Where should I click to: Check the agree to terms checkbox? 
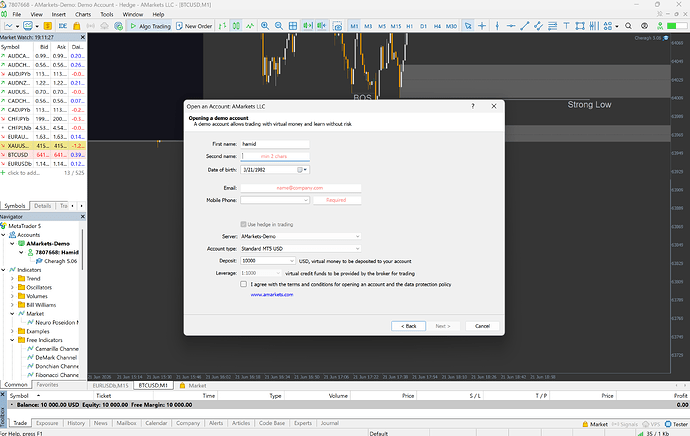pos(243,284)
